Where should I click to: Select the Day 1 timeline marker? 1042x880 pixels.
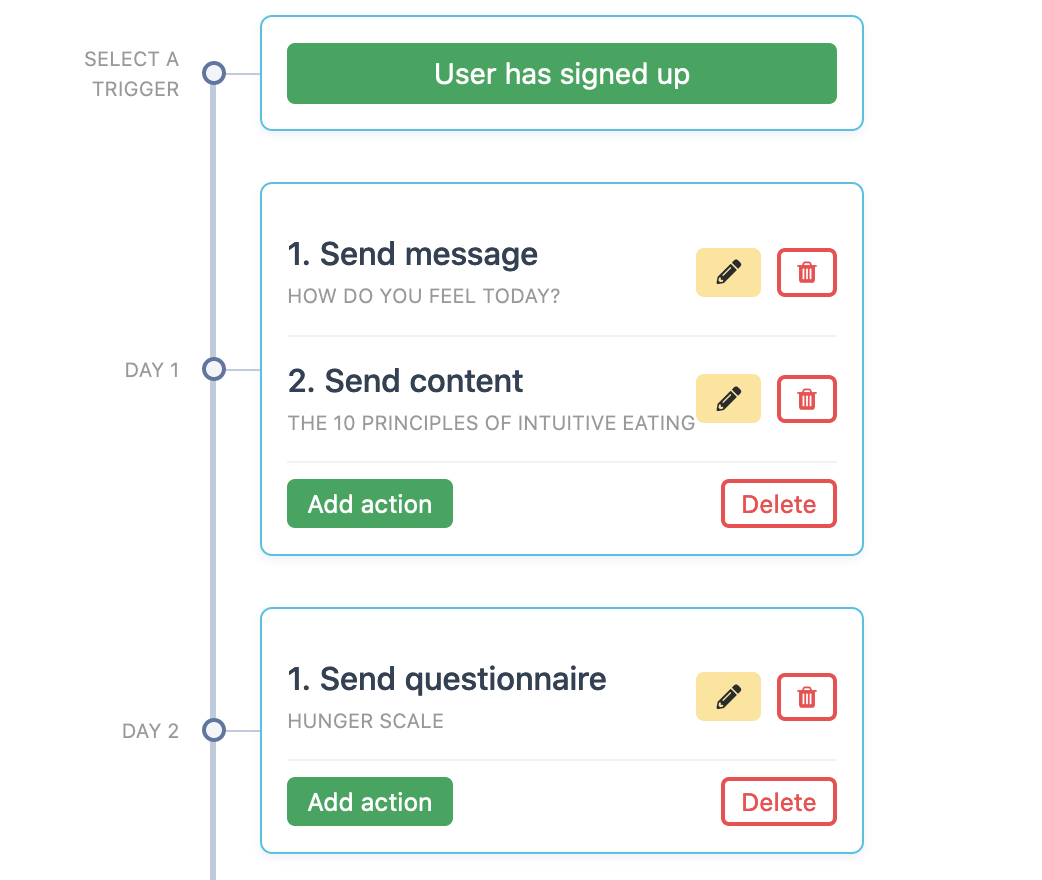coord(214,369)
